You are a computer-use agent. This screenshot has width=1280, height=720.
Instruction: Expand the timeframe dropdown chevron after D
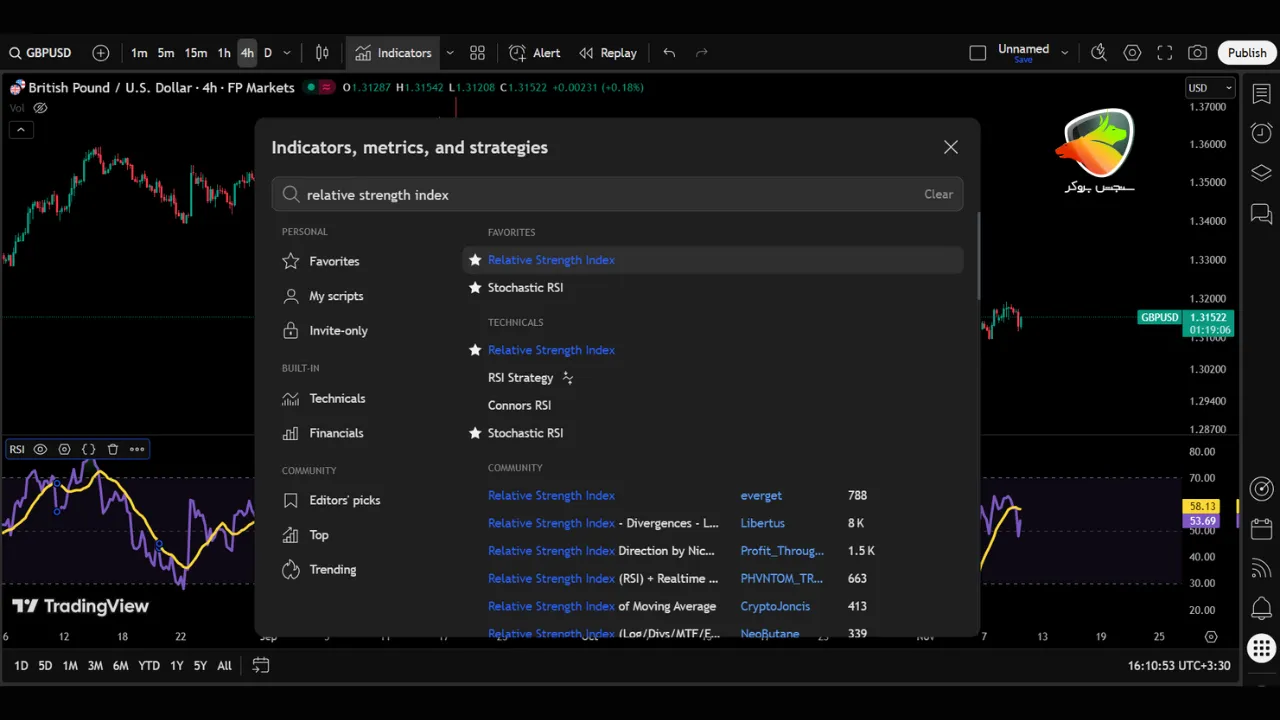click(x=287, y=53)
